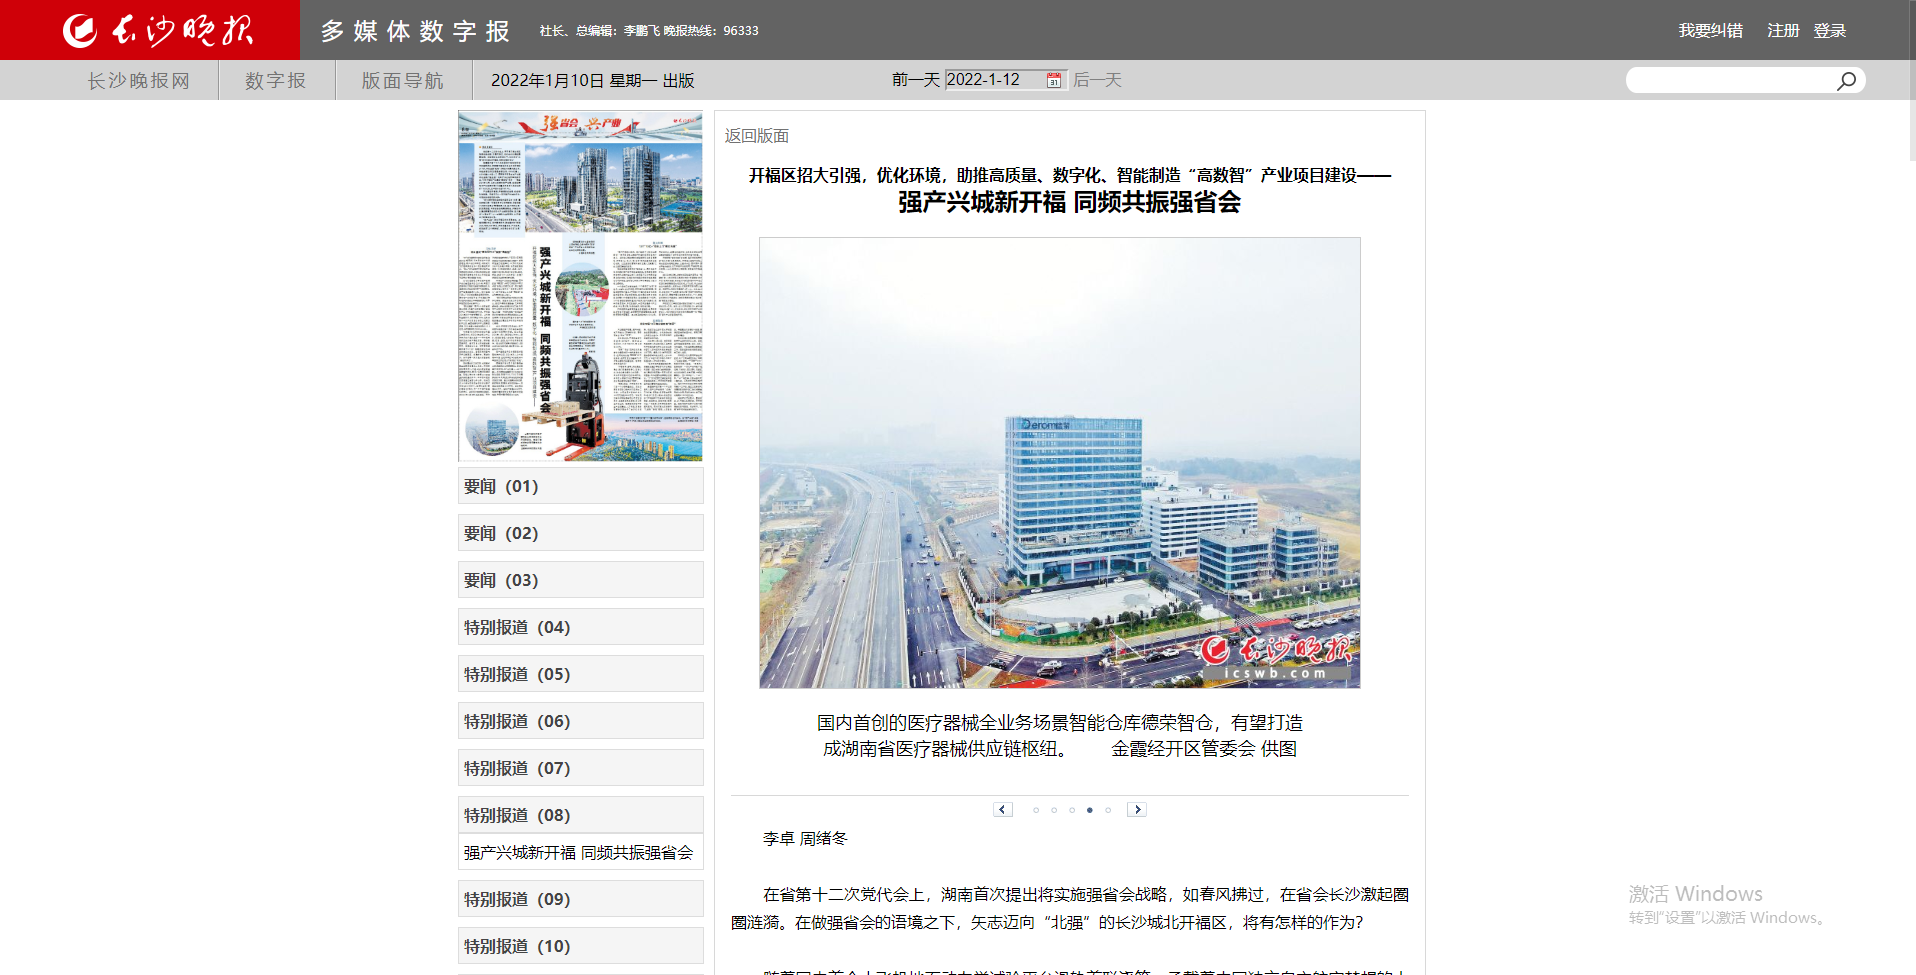This screenshot has height=975, width=1916.
Task: Go to 长沙晚报网 section
Action: 138,80
